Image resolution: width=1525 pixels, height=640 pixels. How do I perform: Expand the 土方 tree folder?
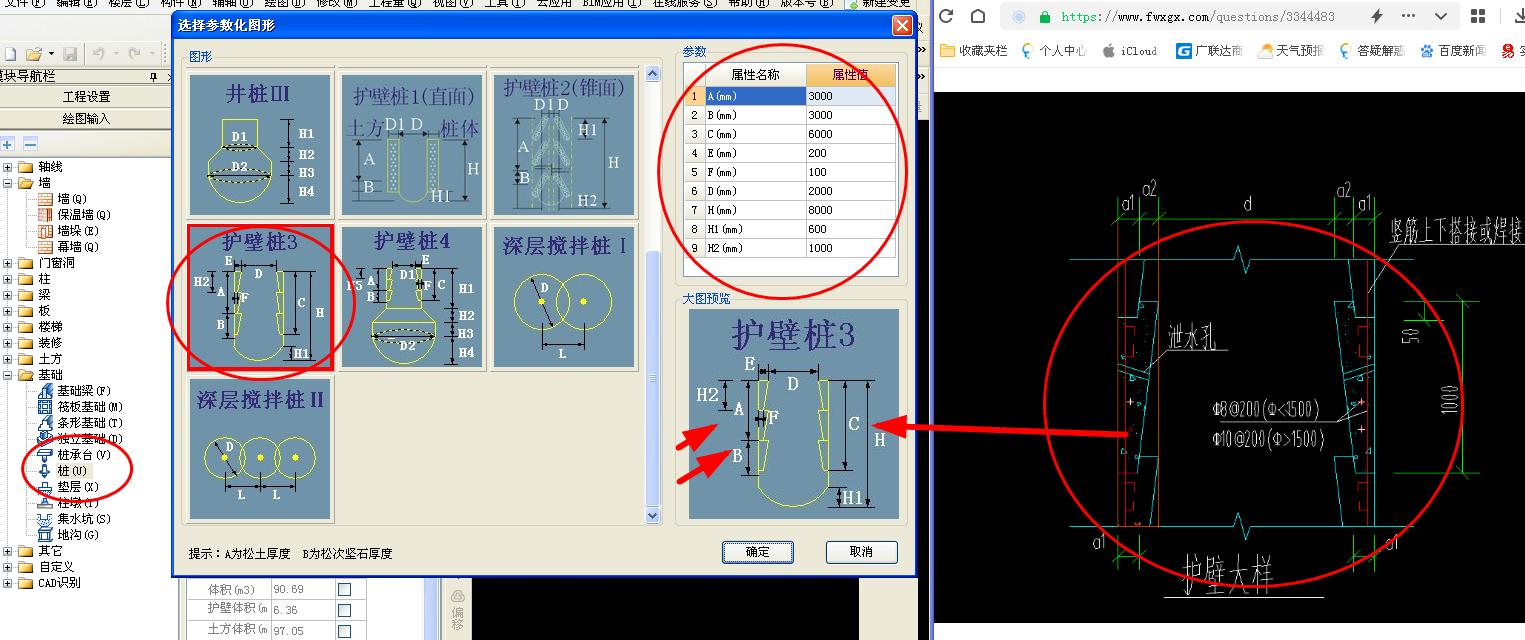8,359
